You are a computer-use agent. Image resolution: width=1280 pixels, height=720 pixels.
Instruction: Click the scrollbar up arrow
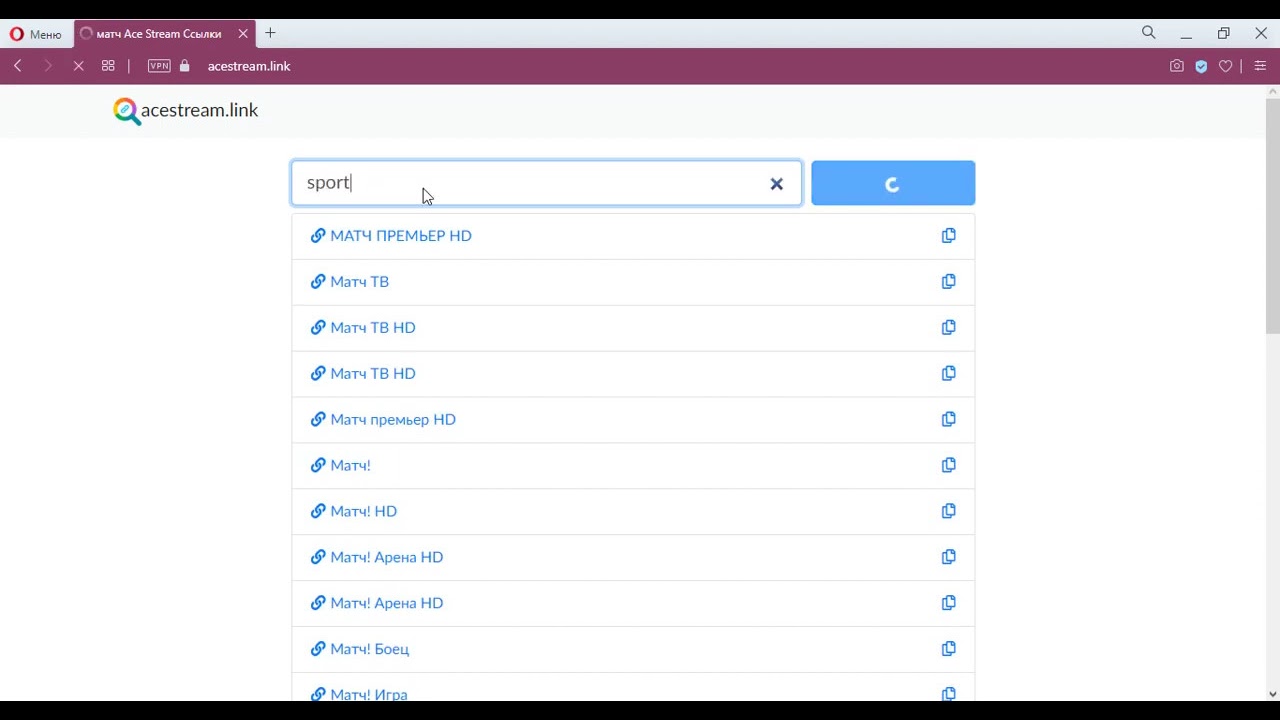point(1272,91)
